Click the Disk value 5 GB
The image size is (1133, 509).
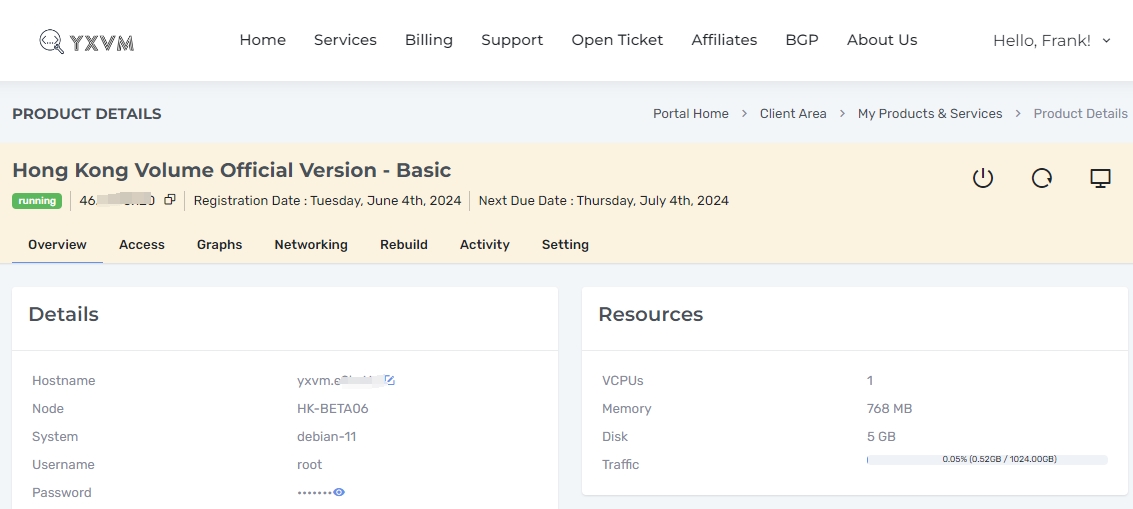point(881,437)
